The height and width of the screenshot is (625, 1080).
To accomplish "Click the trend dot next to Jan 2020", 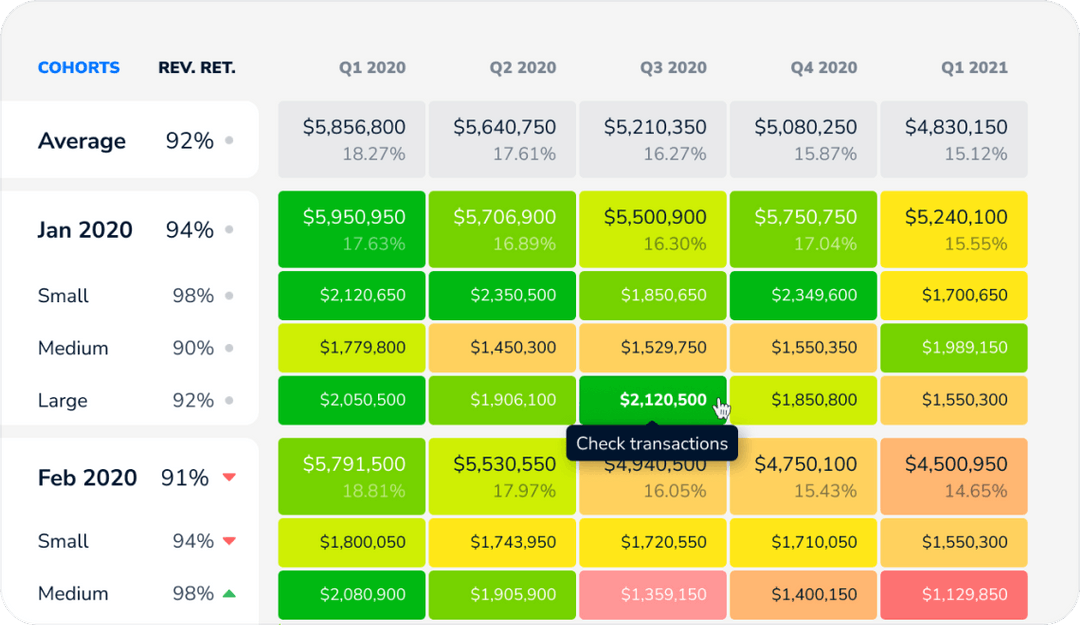I will coord(229,230).
